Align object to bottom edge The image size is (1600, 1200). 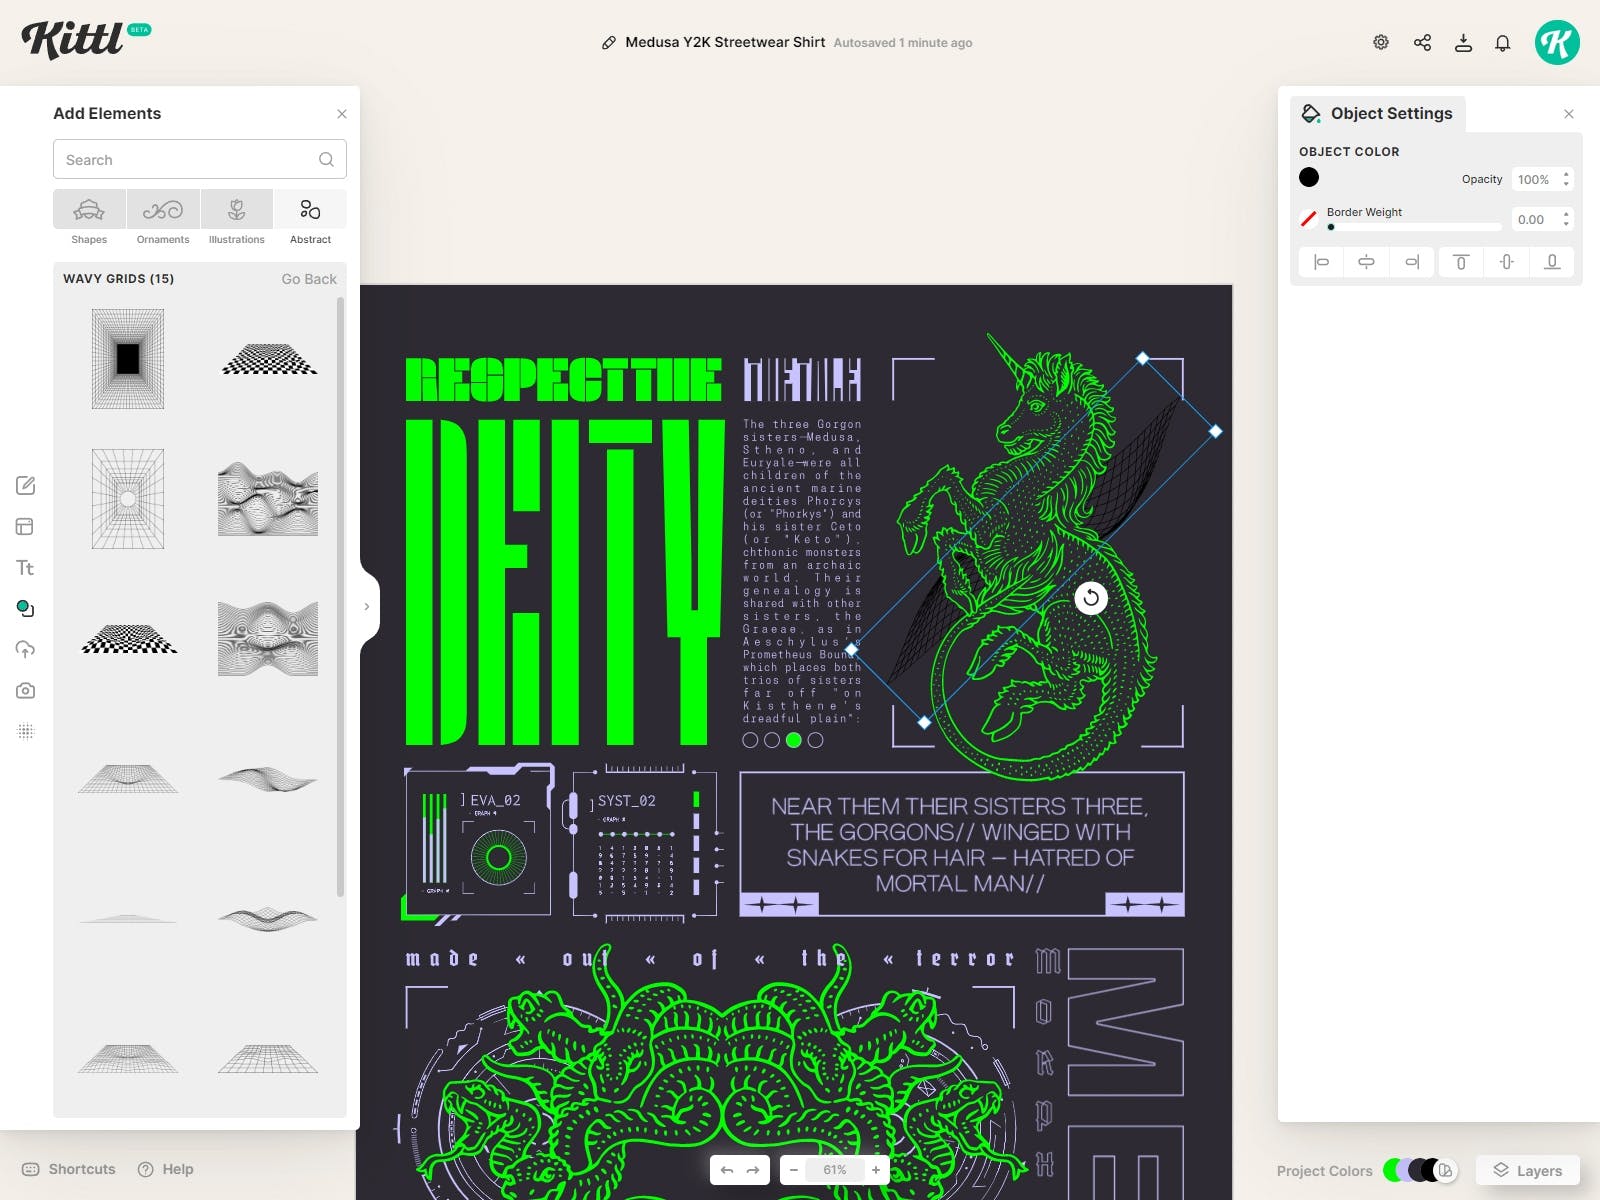coord(1552,262)
